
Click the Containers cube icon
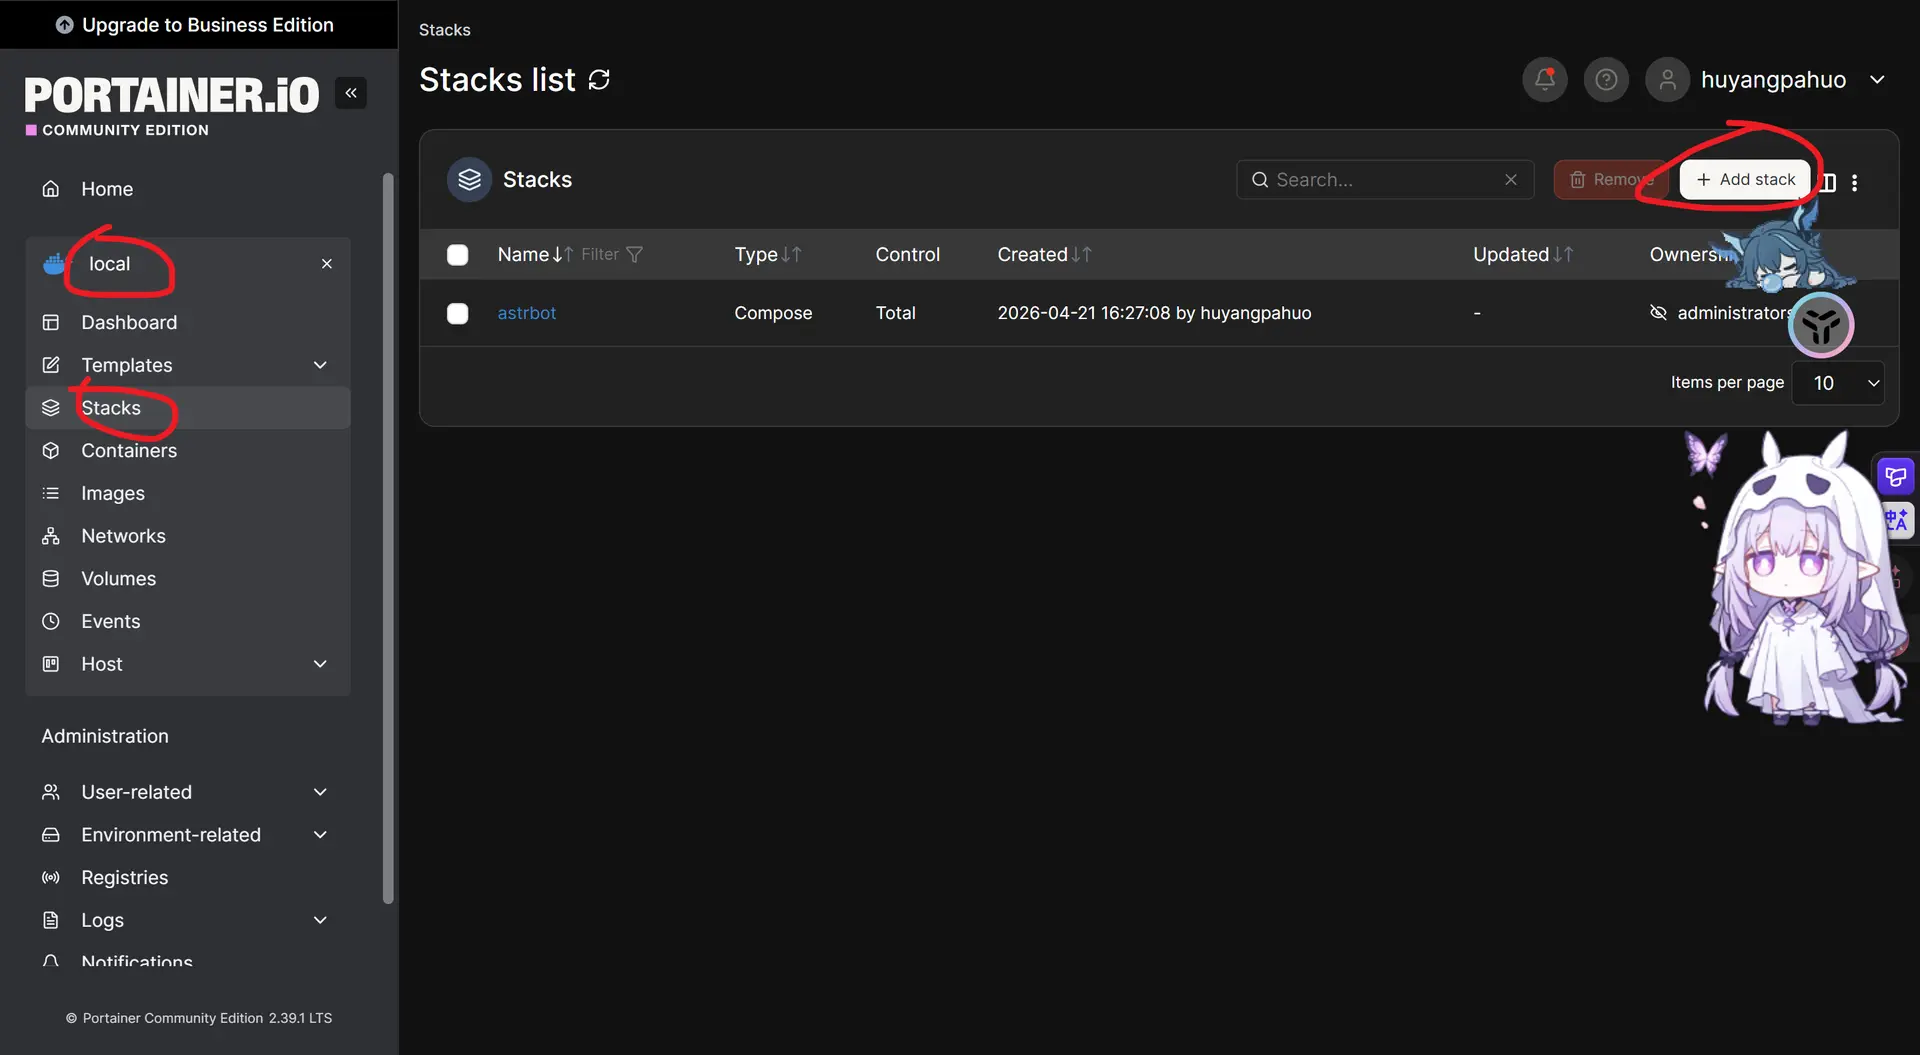(51, 451)
